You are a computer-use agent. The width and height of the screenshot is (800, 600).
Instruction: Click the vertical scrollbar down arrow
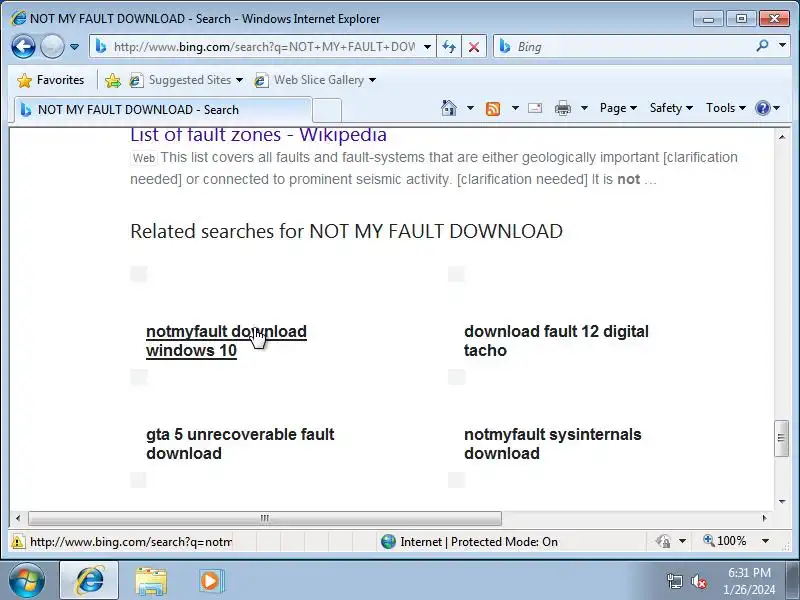[782, 502]
